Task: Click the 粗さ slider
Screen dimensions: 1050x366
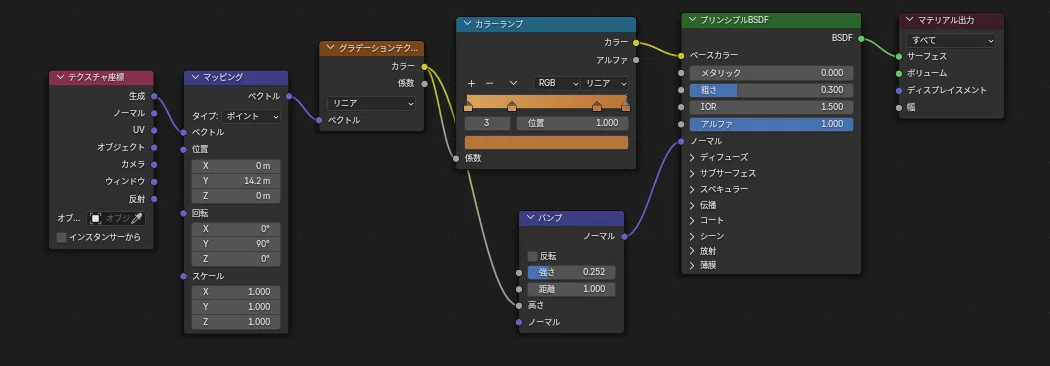Action: click(x=771, y=90)
